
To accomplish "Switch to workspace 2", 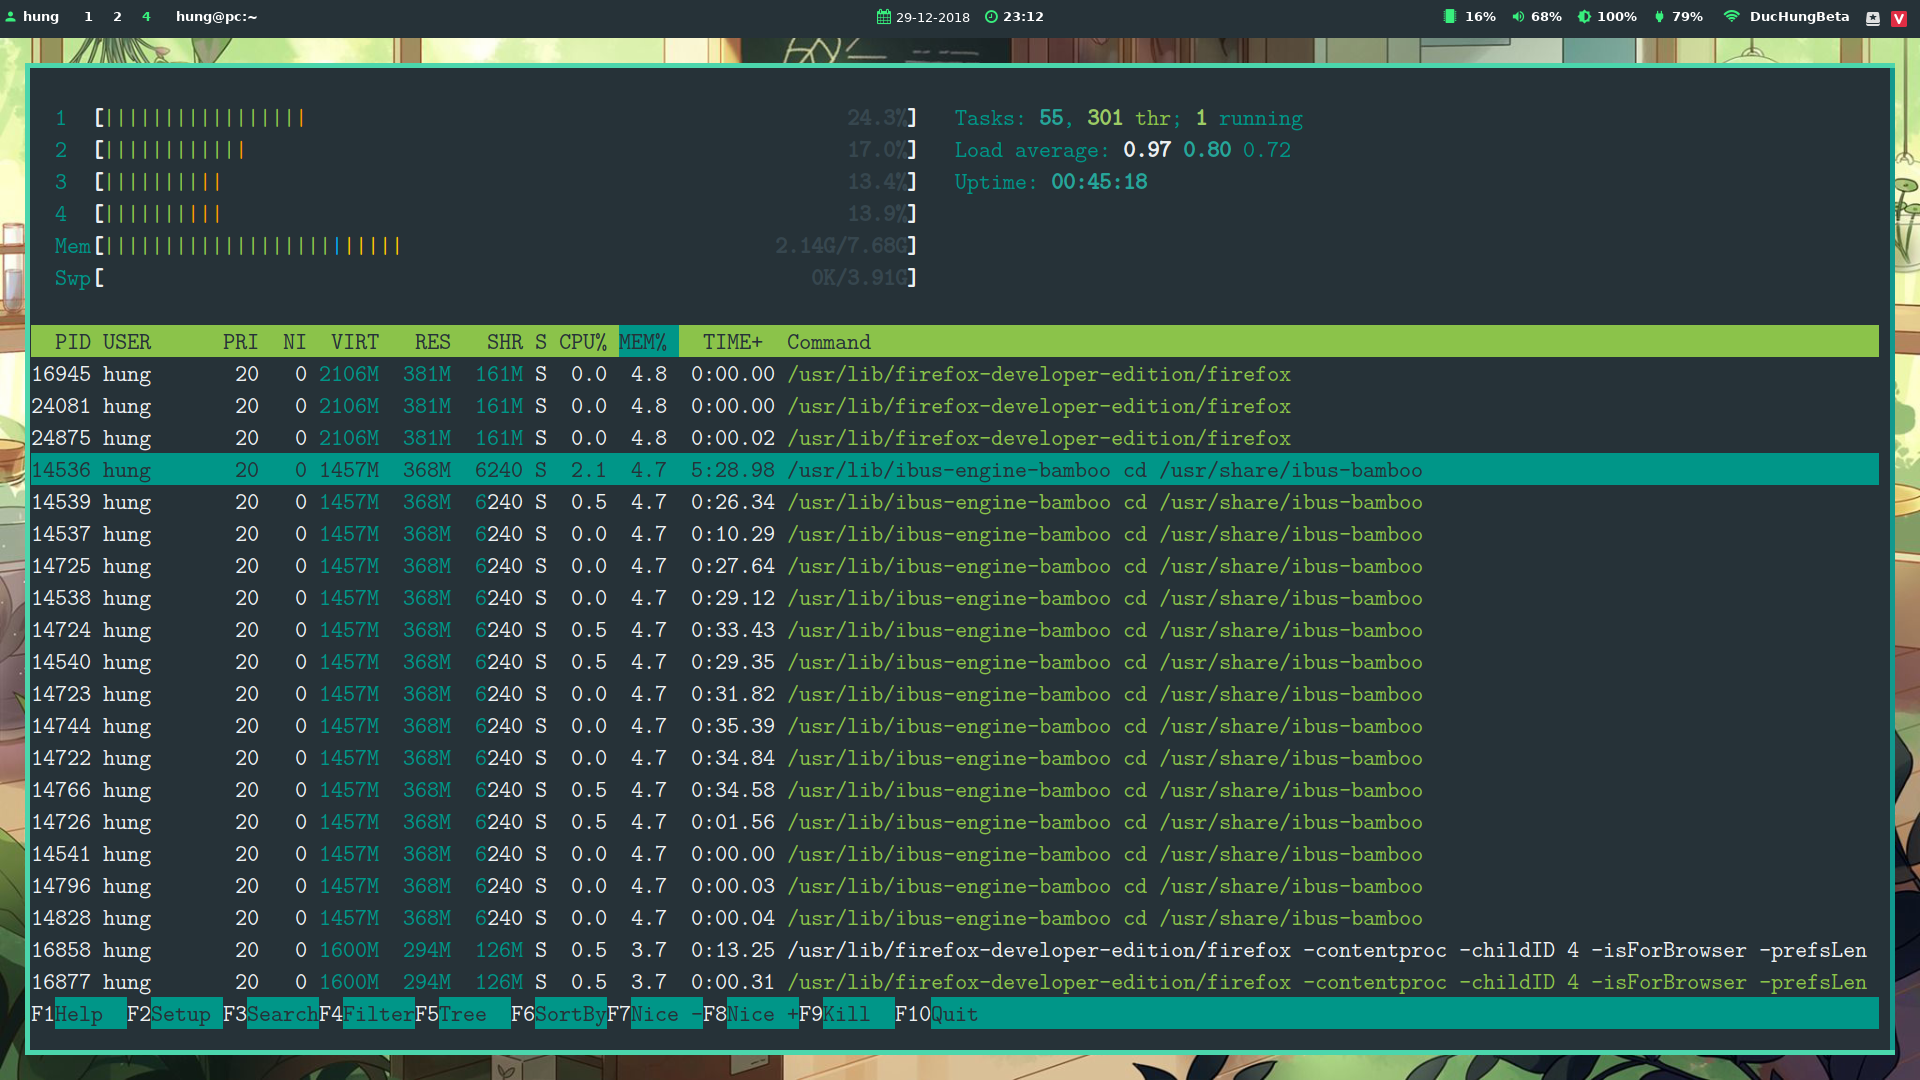I will point(117,16).
